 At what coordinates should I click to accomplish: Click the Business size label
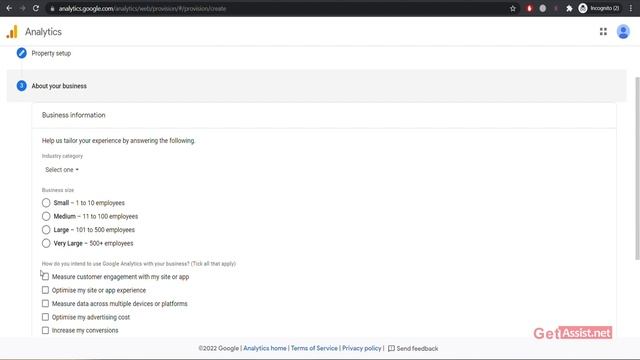click(58, 190)
